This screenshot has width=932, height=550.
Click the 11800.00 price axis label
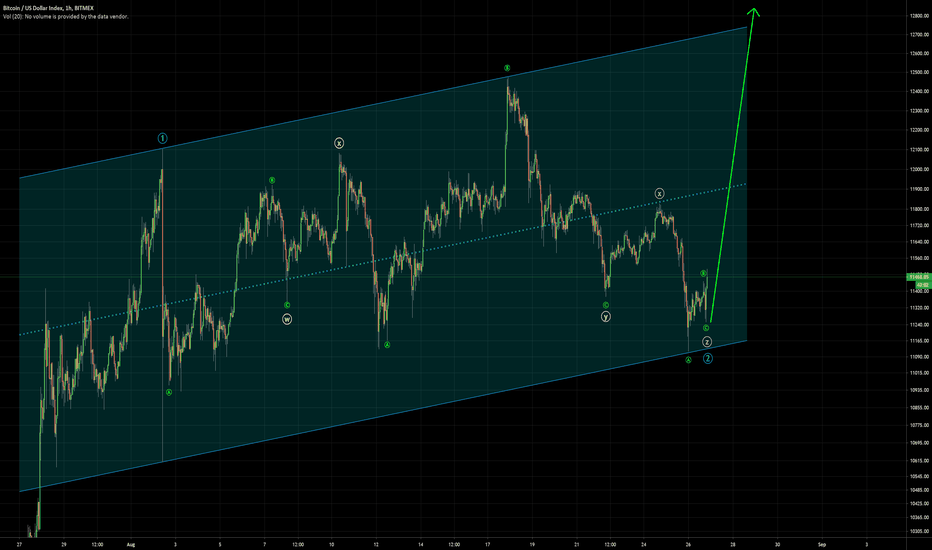point(919,209)
